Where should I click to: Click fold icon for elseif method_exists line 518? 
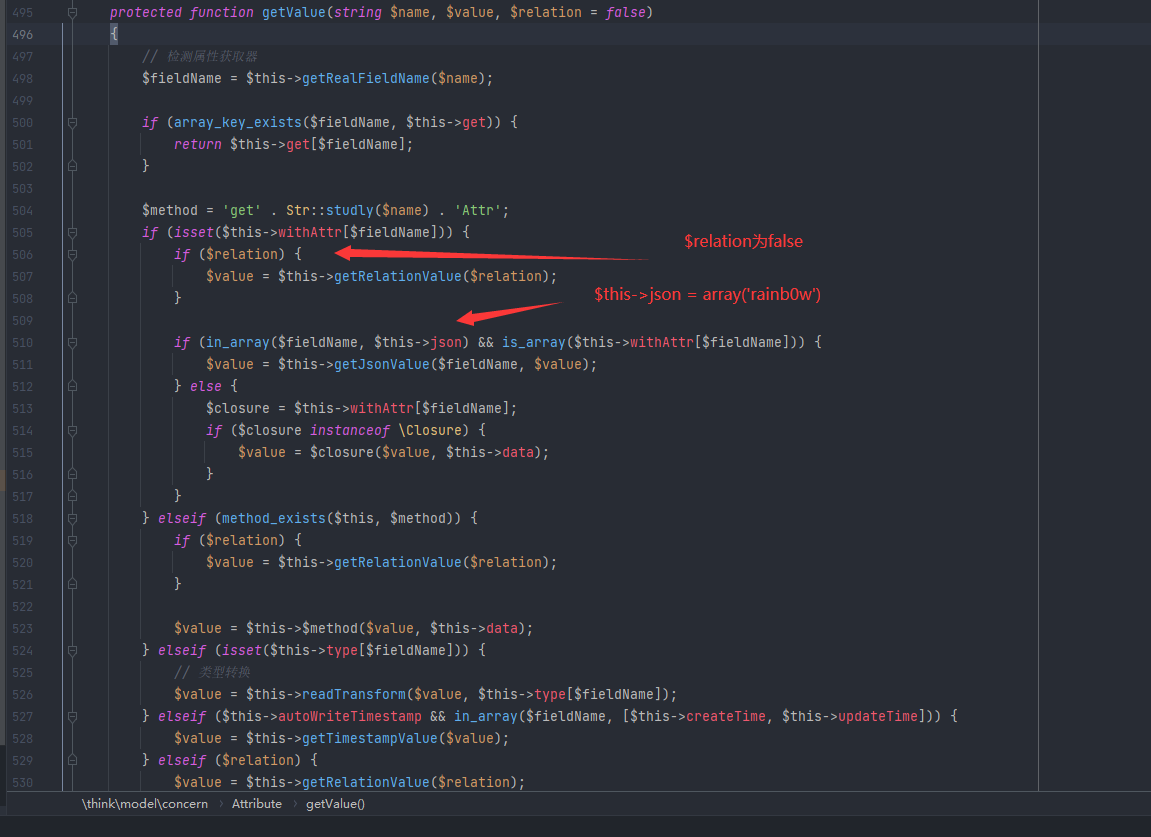(72, 518)
